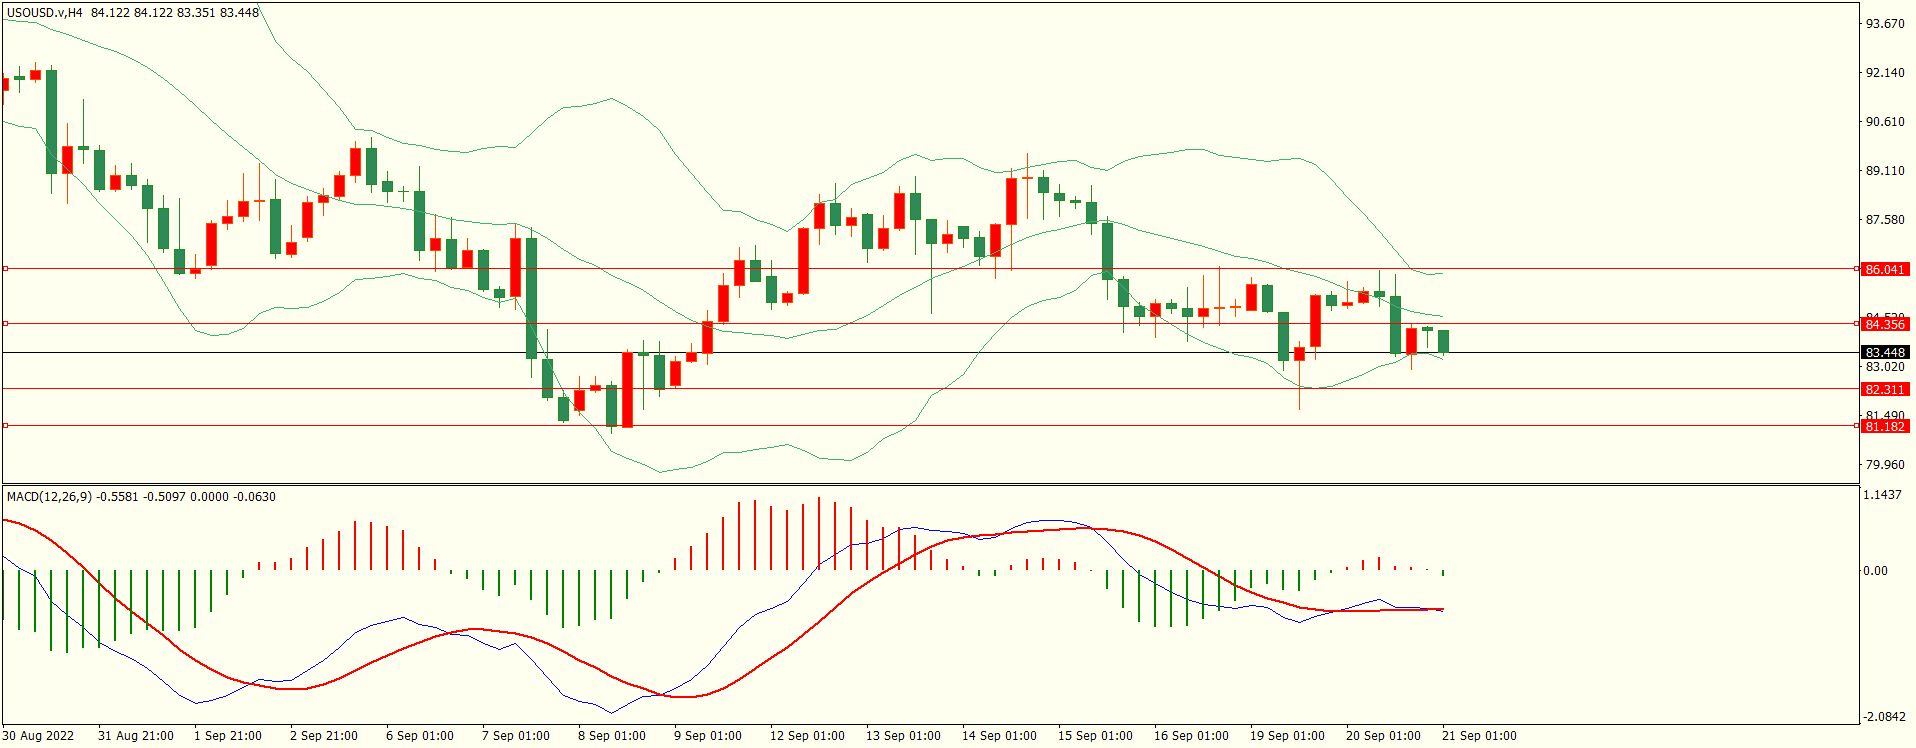Click the 89.110 price axis label
The width and height of the screenshot is (1916, 748).
pyautogui.click(x=1885, y=171)
